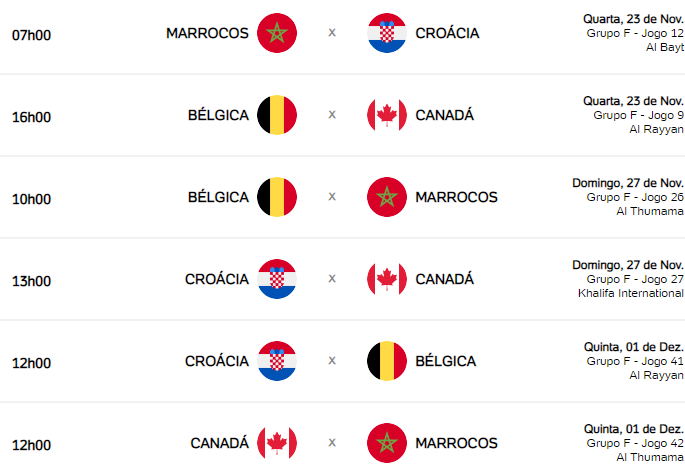Click Canada flag in Jogo 9 row

click(387, 115)
